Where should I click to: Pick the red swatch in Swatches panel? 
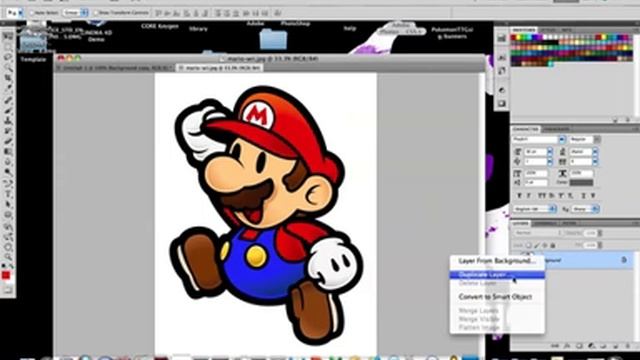tap(514, 38)
